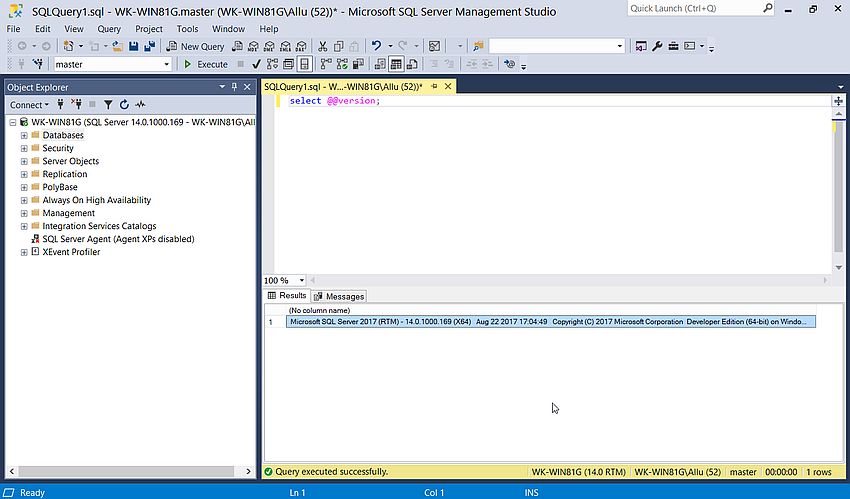This screenshot has height=499, width=850.
Task: Click the Save floppy disk icon
Action: click(x=133, y=47)
